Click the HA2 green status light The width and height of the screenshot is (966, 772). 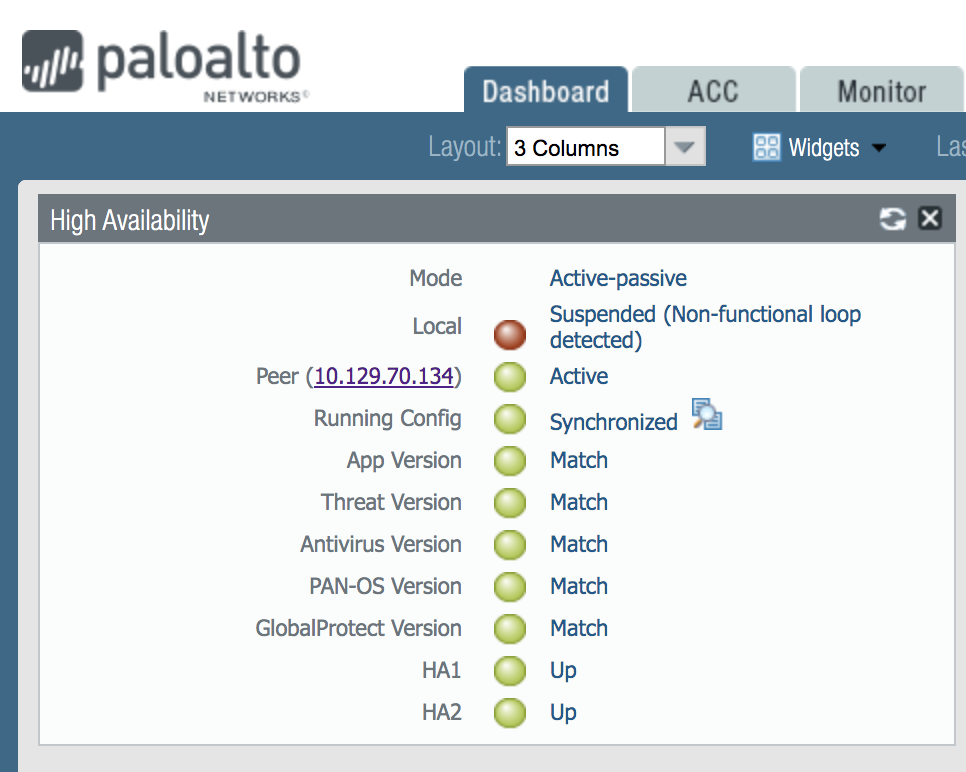(x=510, y=712)
